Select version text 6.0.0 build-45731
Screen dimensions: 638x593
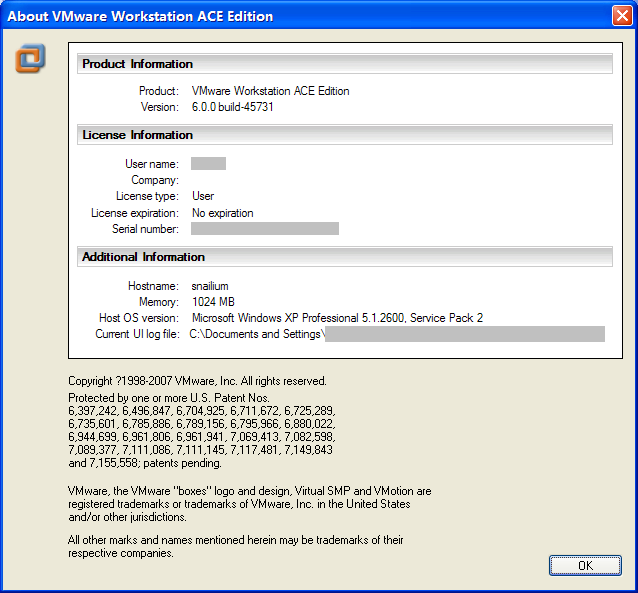pos(232,107)
